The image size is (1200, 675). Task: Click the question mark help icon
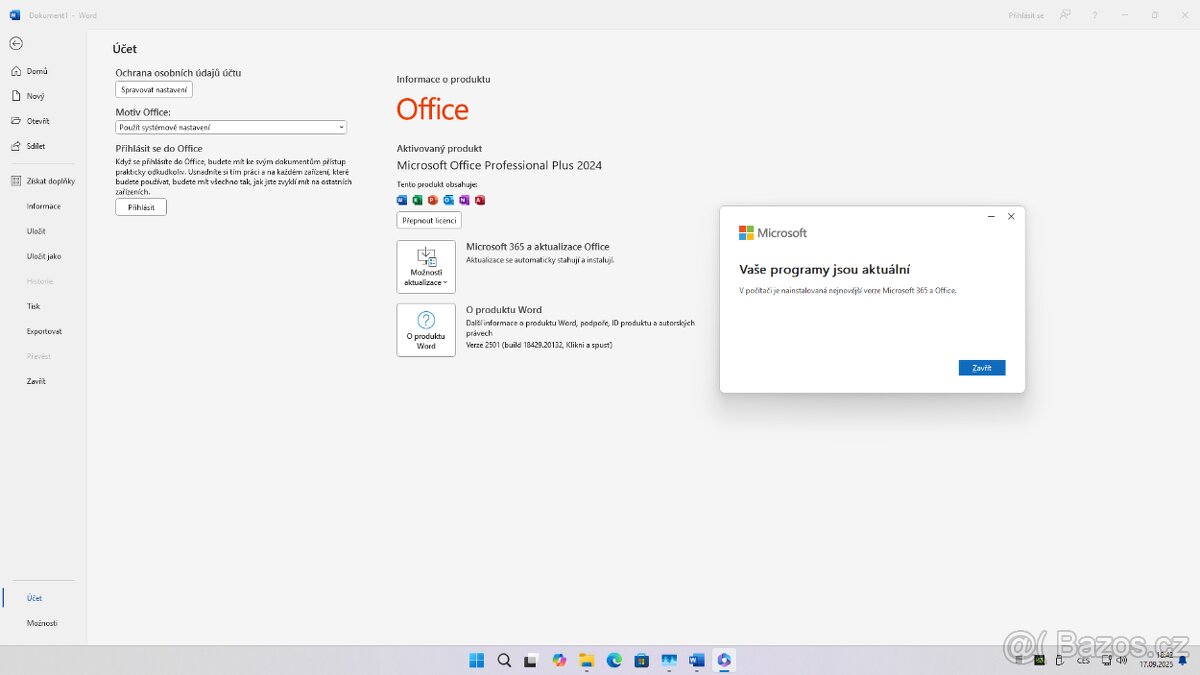click(x=1095, y=15)
